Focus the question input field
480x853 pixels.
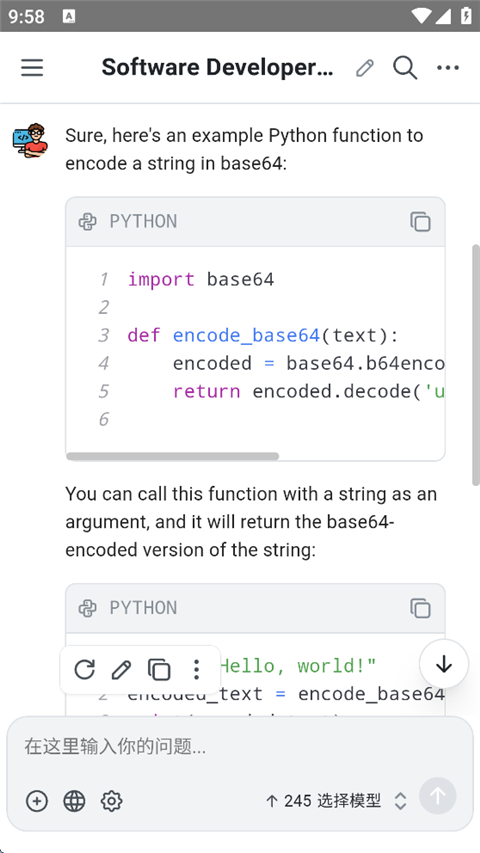(x=239, y=747)
